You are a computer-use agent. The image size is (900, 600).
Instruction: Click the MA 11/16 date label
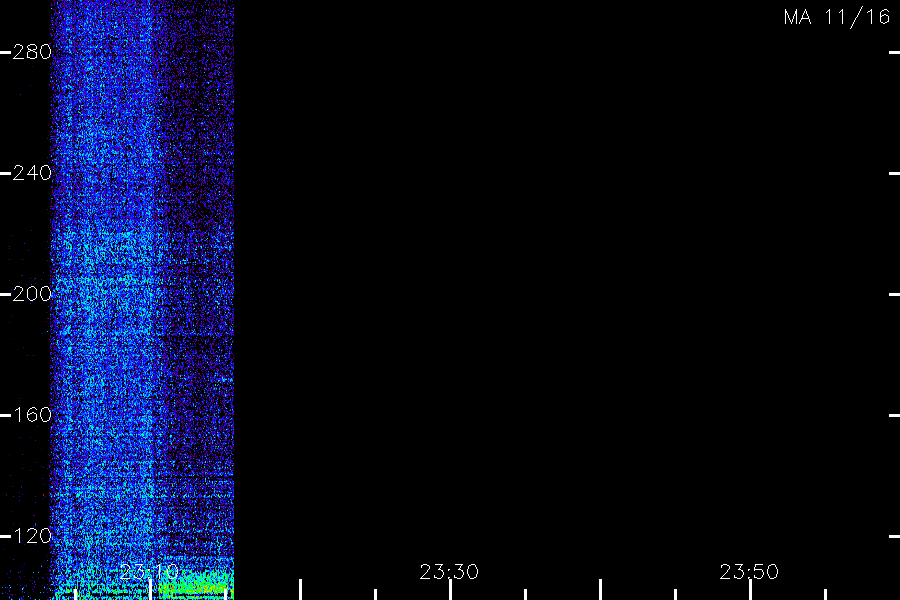coord(837,17)
